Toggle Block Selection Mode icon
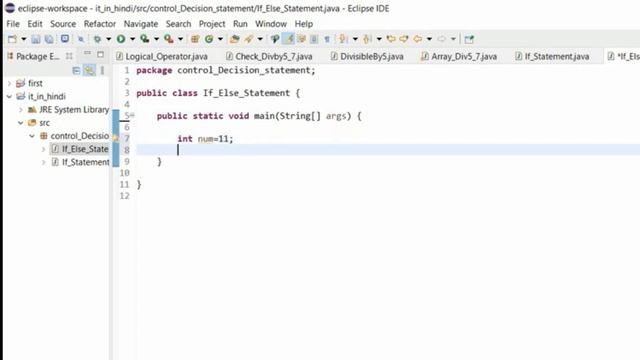The height and width of the screenshot is (360, 640). (x=314, y=39)
